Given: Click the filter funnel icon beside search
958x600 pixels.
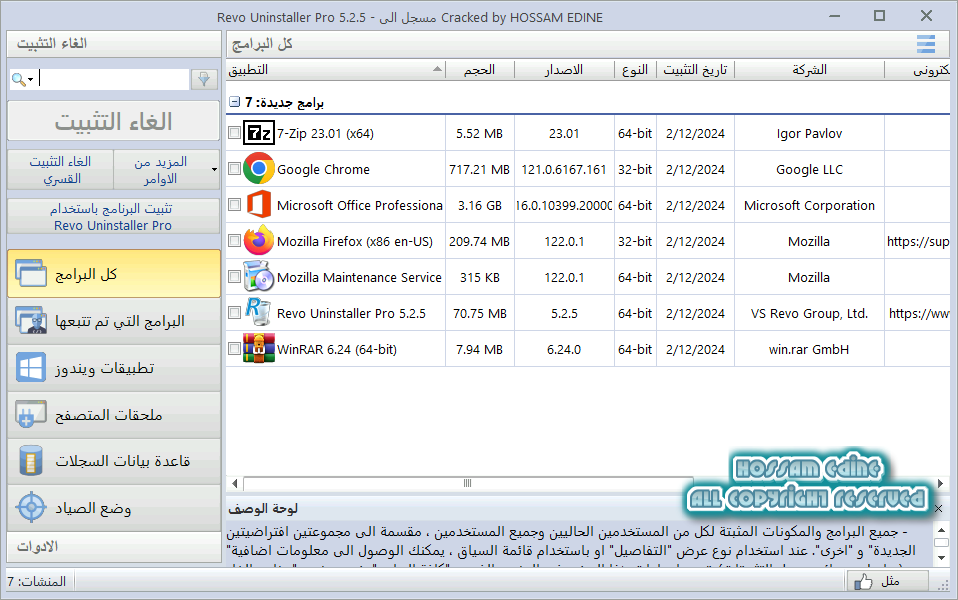Looking at the screenshot, I should [x=204, y=79].
